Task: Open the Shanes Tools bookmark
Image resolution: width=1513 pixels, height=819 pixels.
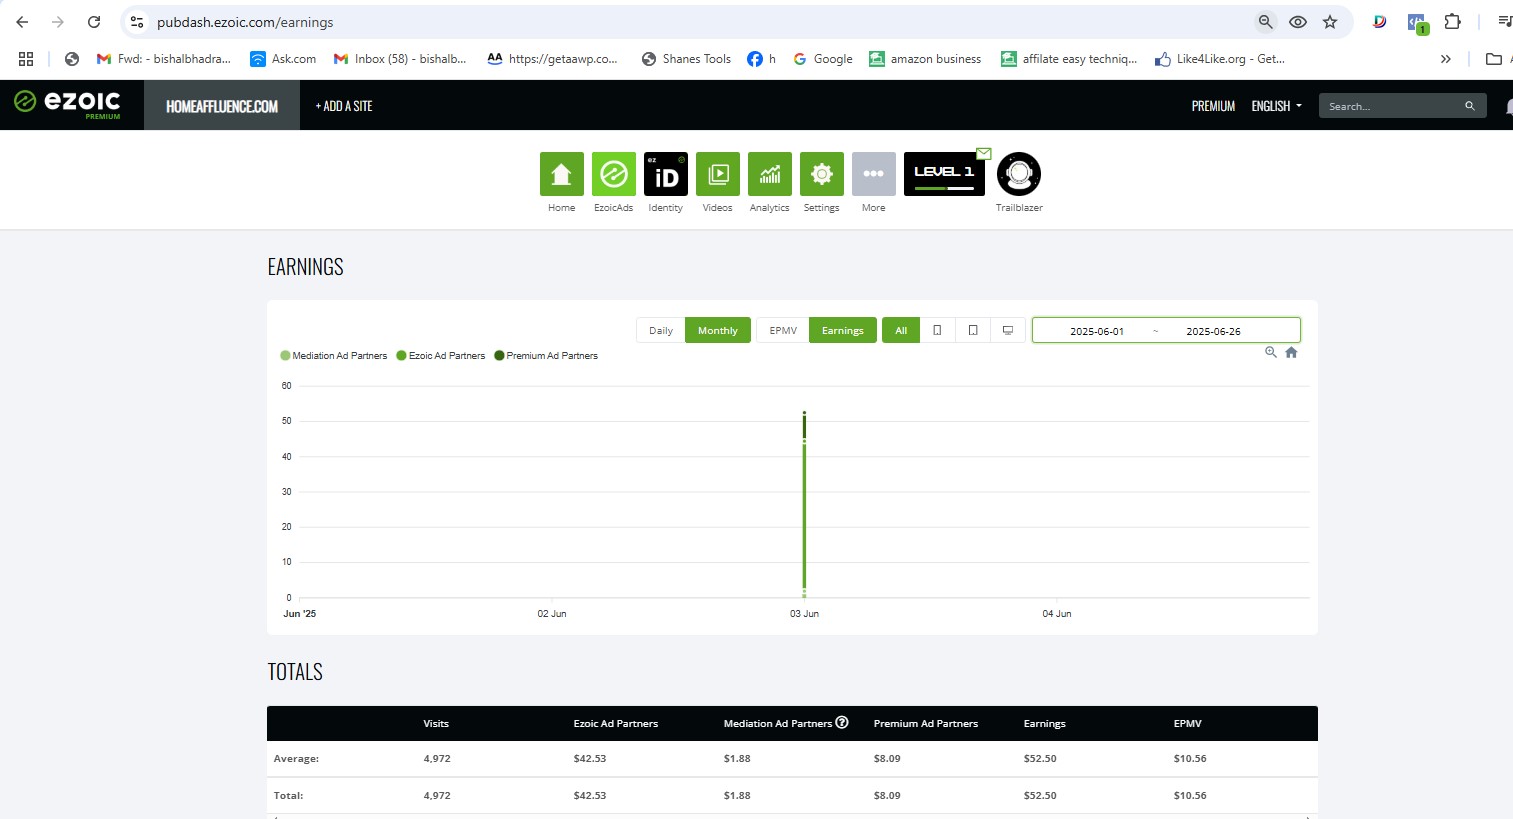Action: (x=686, y=59)
